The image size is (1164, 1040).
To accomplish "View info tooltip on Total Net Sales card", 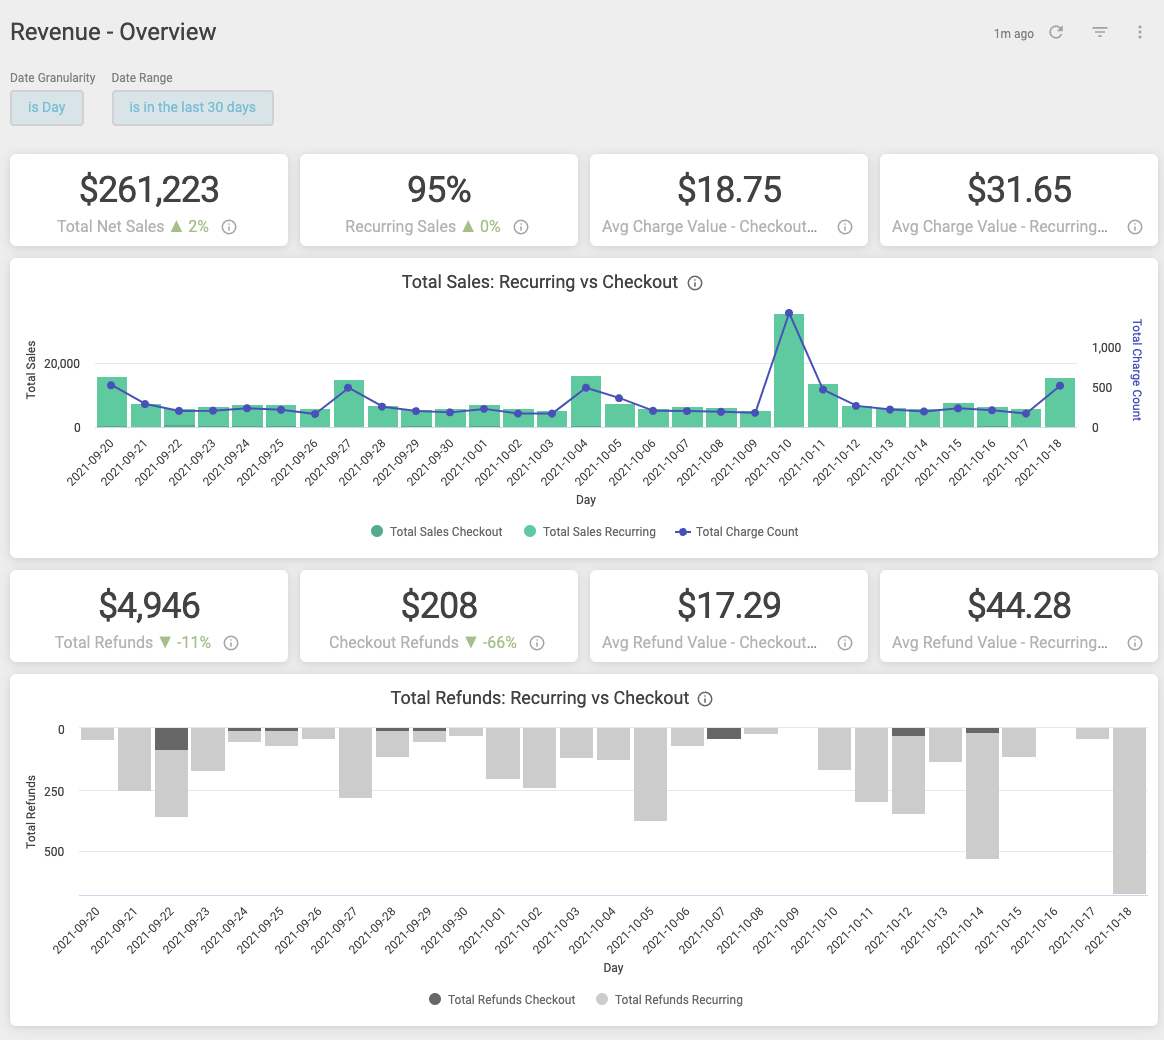I will 229,227.
